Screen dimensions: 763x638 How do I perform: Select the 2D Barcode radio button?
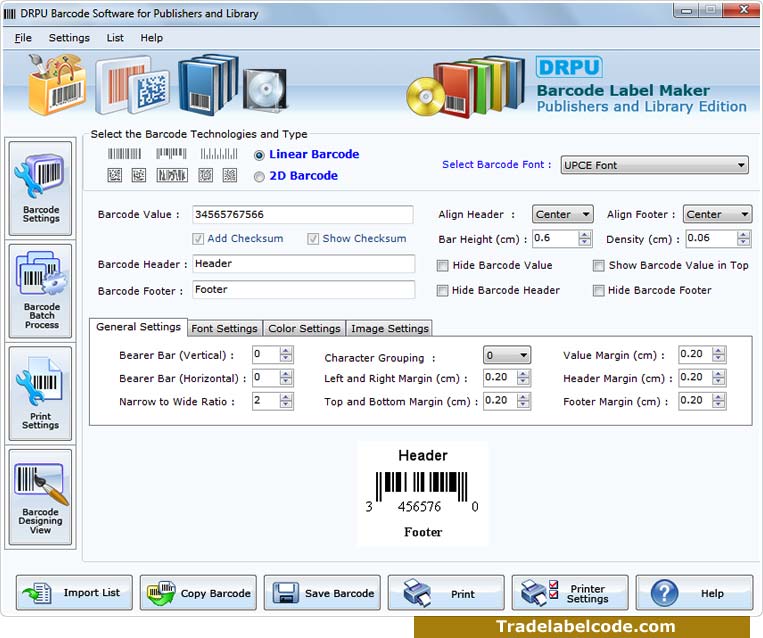point(259,177)
